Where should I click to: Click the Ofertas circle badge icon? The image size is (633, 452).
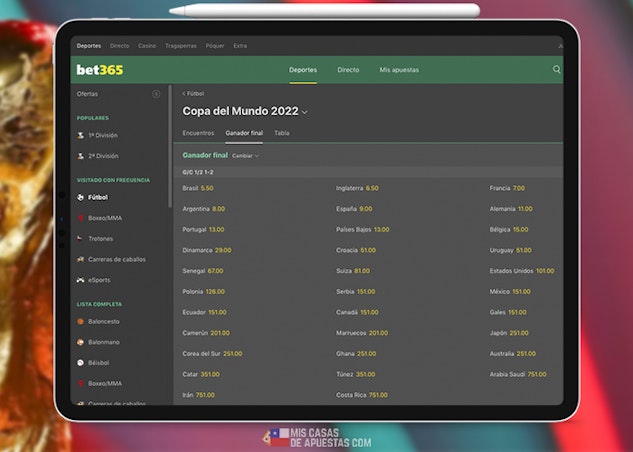point(156,94)
